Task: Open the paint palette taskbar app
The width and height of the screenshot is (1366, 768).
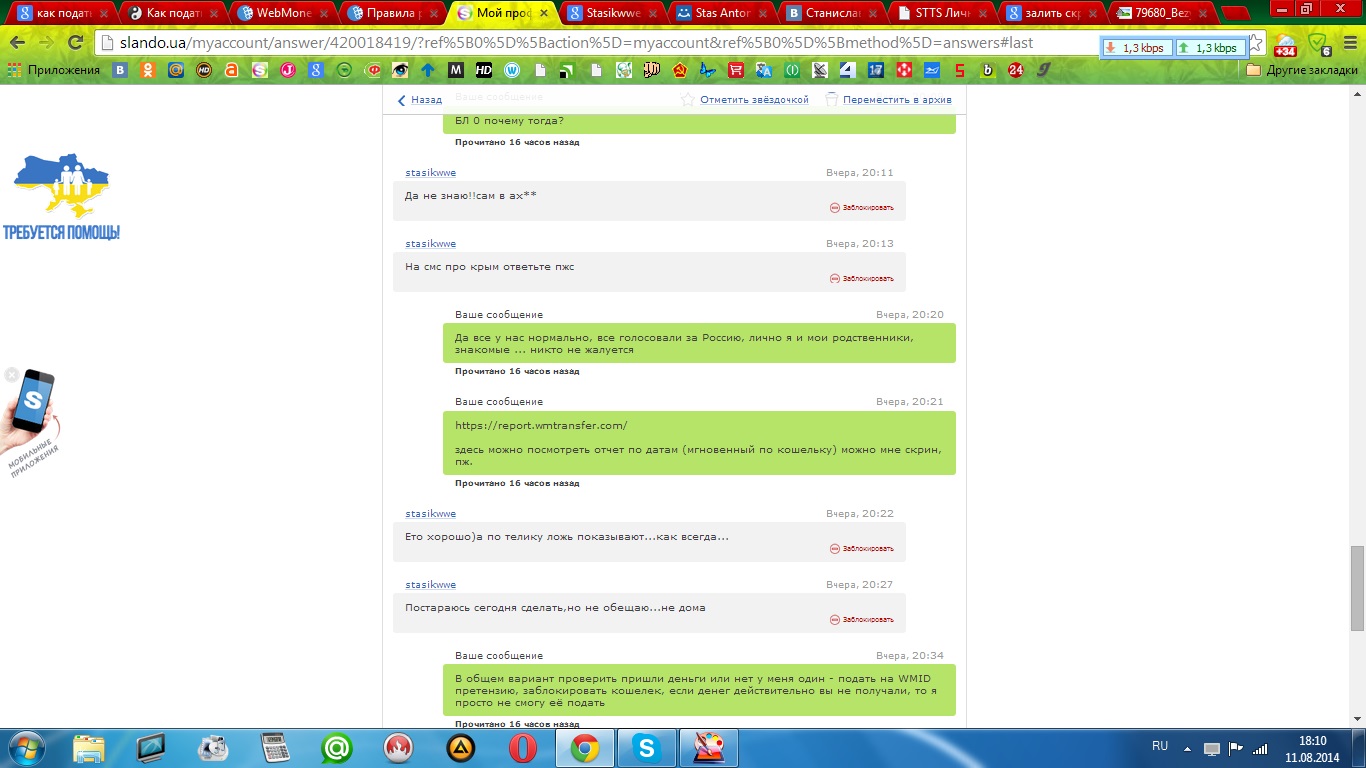Action: [x=709, y=748]
